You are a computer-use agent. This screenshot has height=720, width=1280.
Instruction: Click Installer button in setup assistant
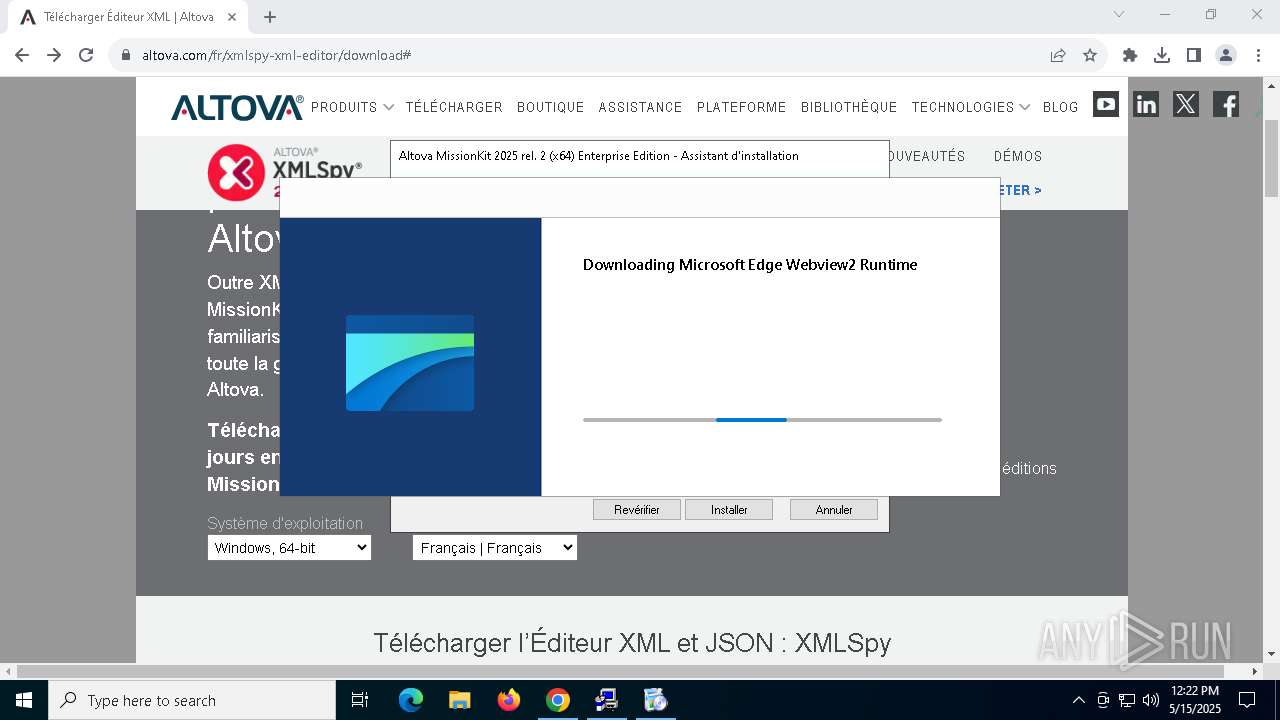[x=729, y=510]
